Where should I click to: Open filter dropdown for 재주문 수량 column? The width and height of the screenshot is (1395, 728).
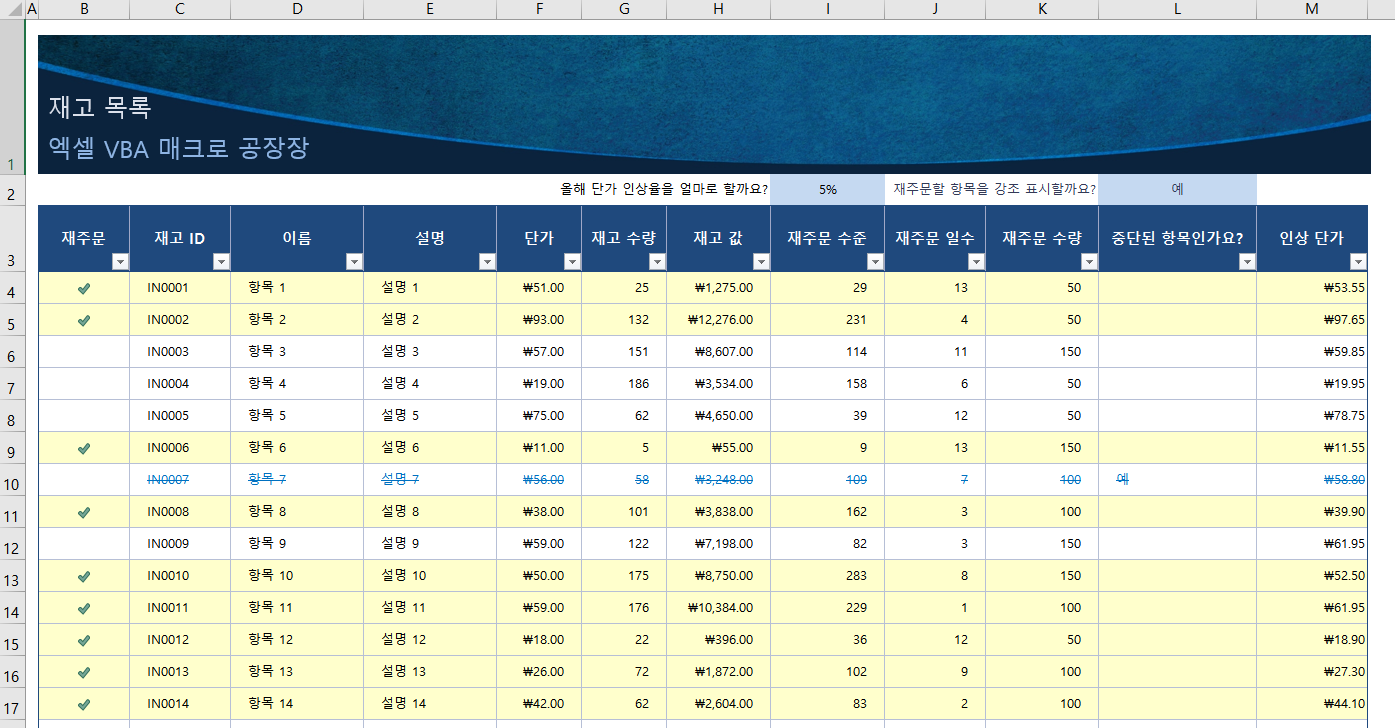[1089, 262]
